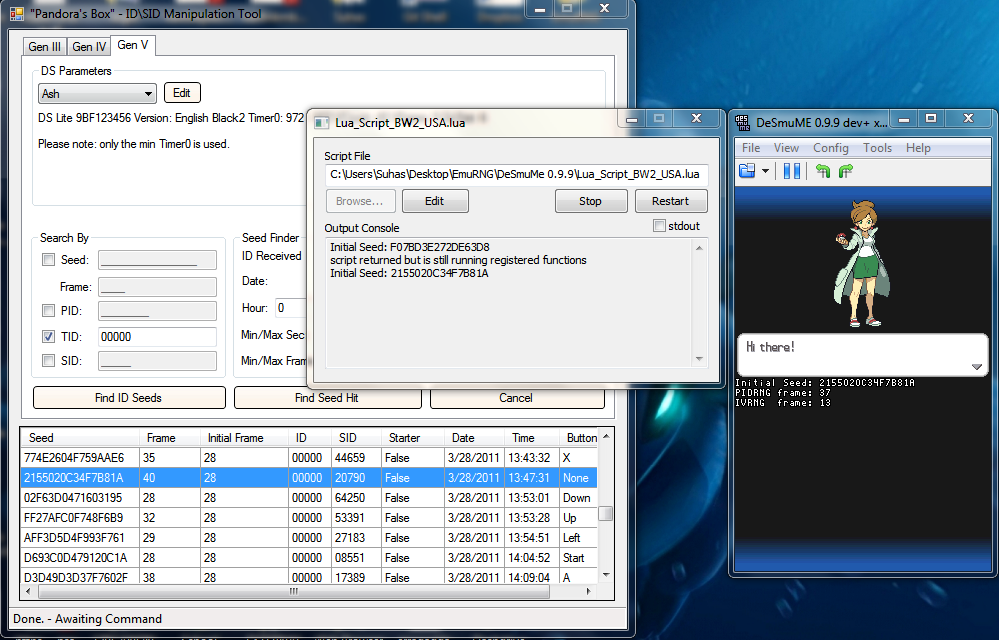Enable PID search checkbox
Screen dimensions: 999x640
pyautogui.click(x=48, y=311)
